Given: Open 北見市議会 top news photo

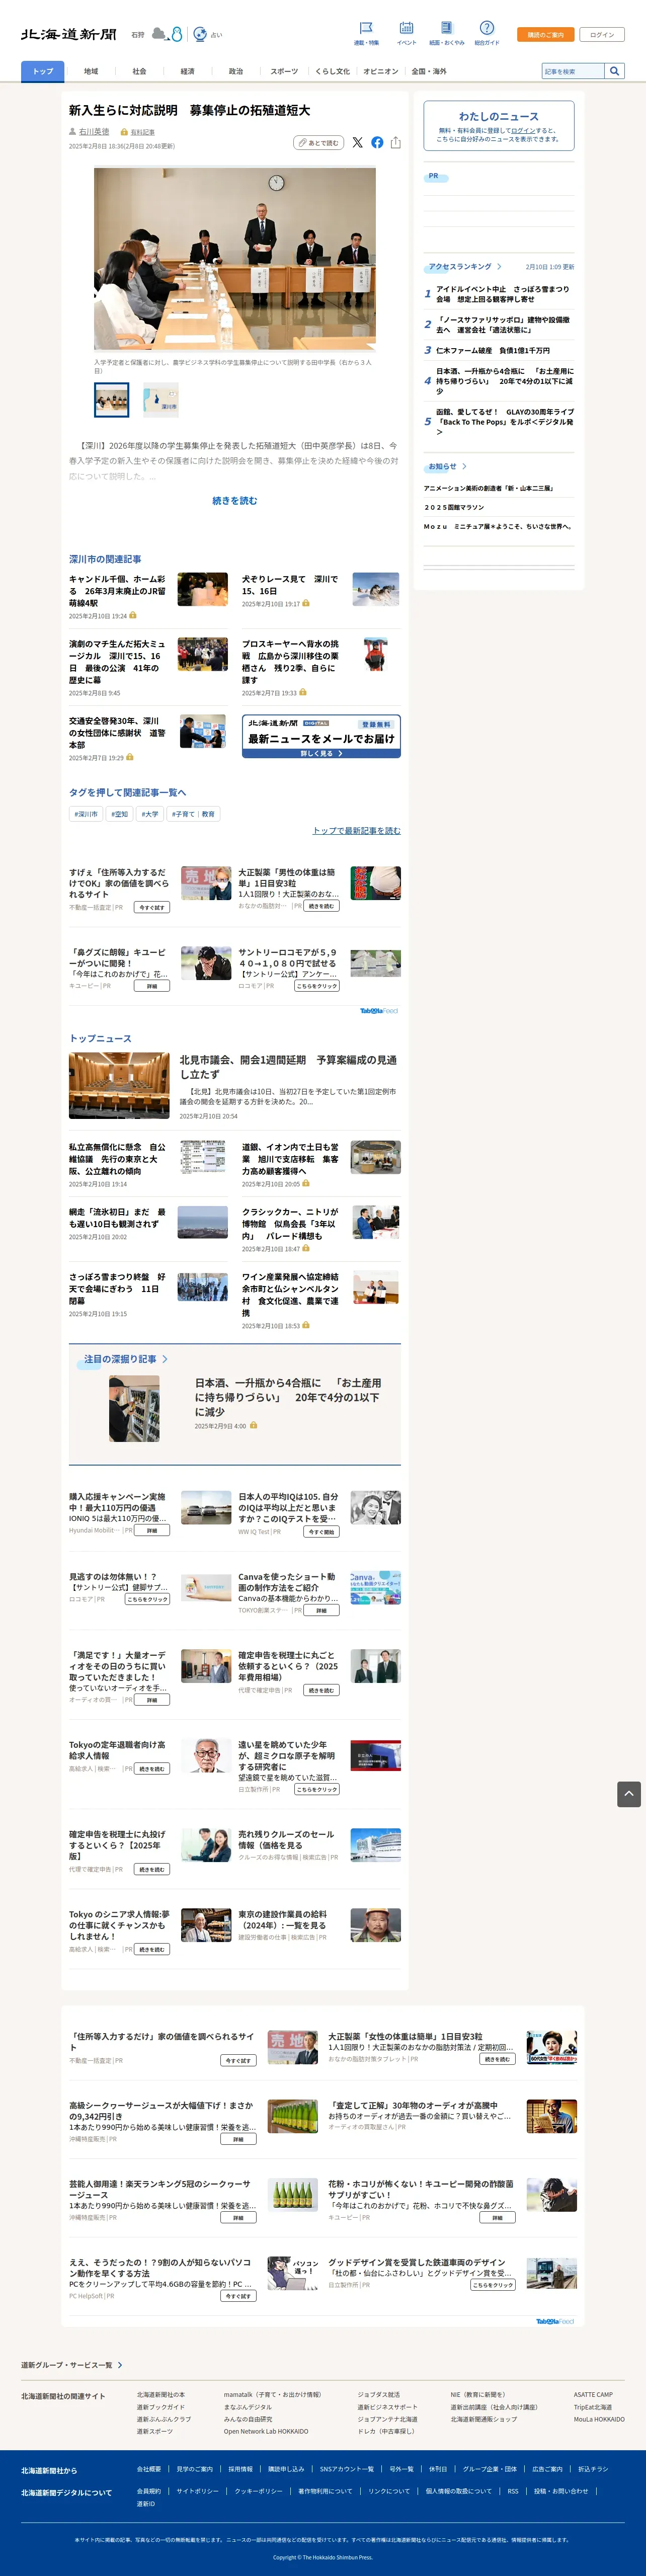Looking at the screenshot, I should (x=119, y=1084).
